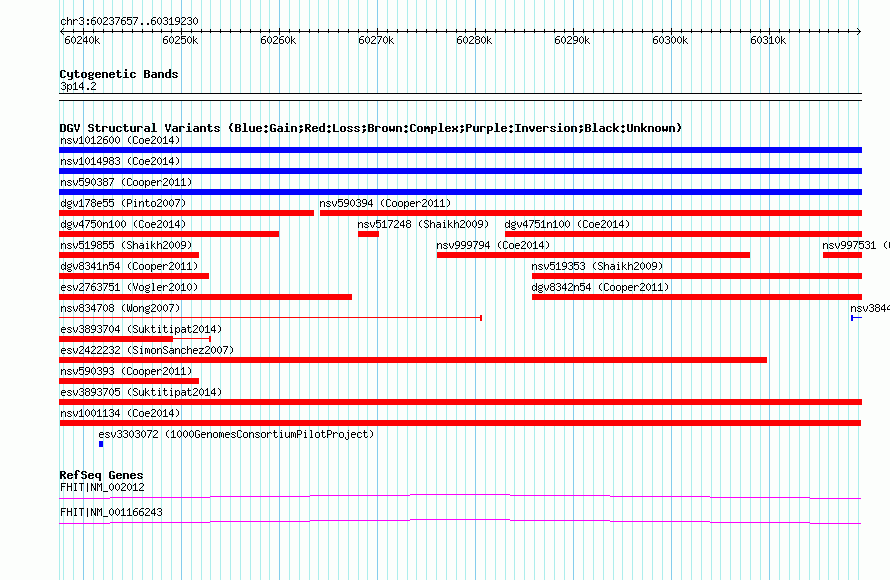Image resolution: width=890 pixels, height=580 pixels.
Task: Click the esv3303072 (1000GenomesConsortiumPilotProject) label
Action: [x=236, y=434]
